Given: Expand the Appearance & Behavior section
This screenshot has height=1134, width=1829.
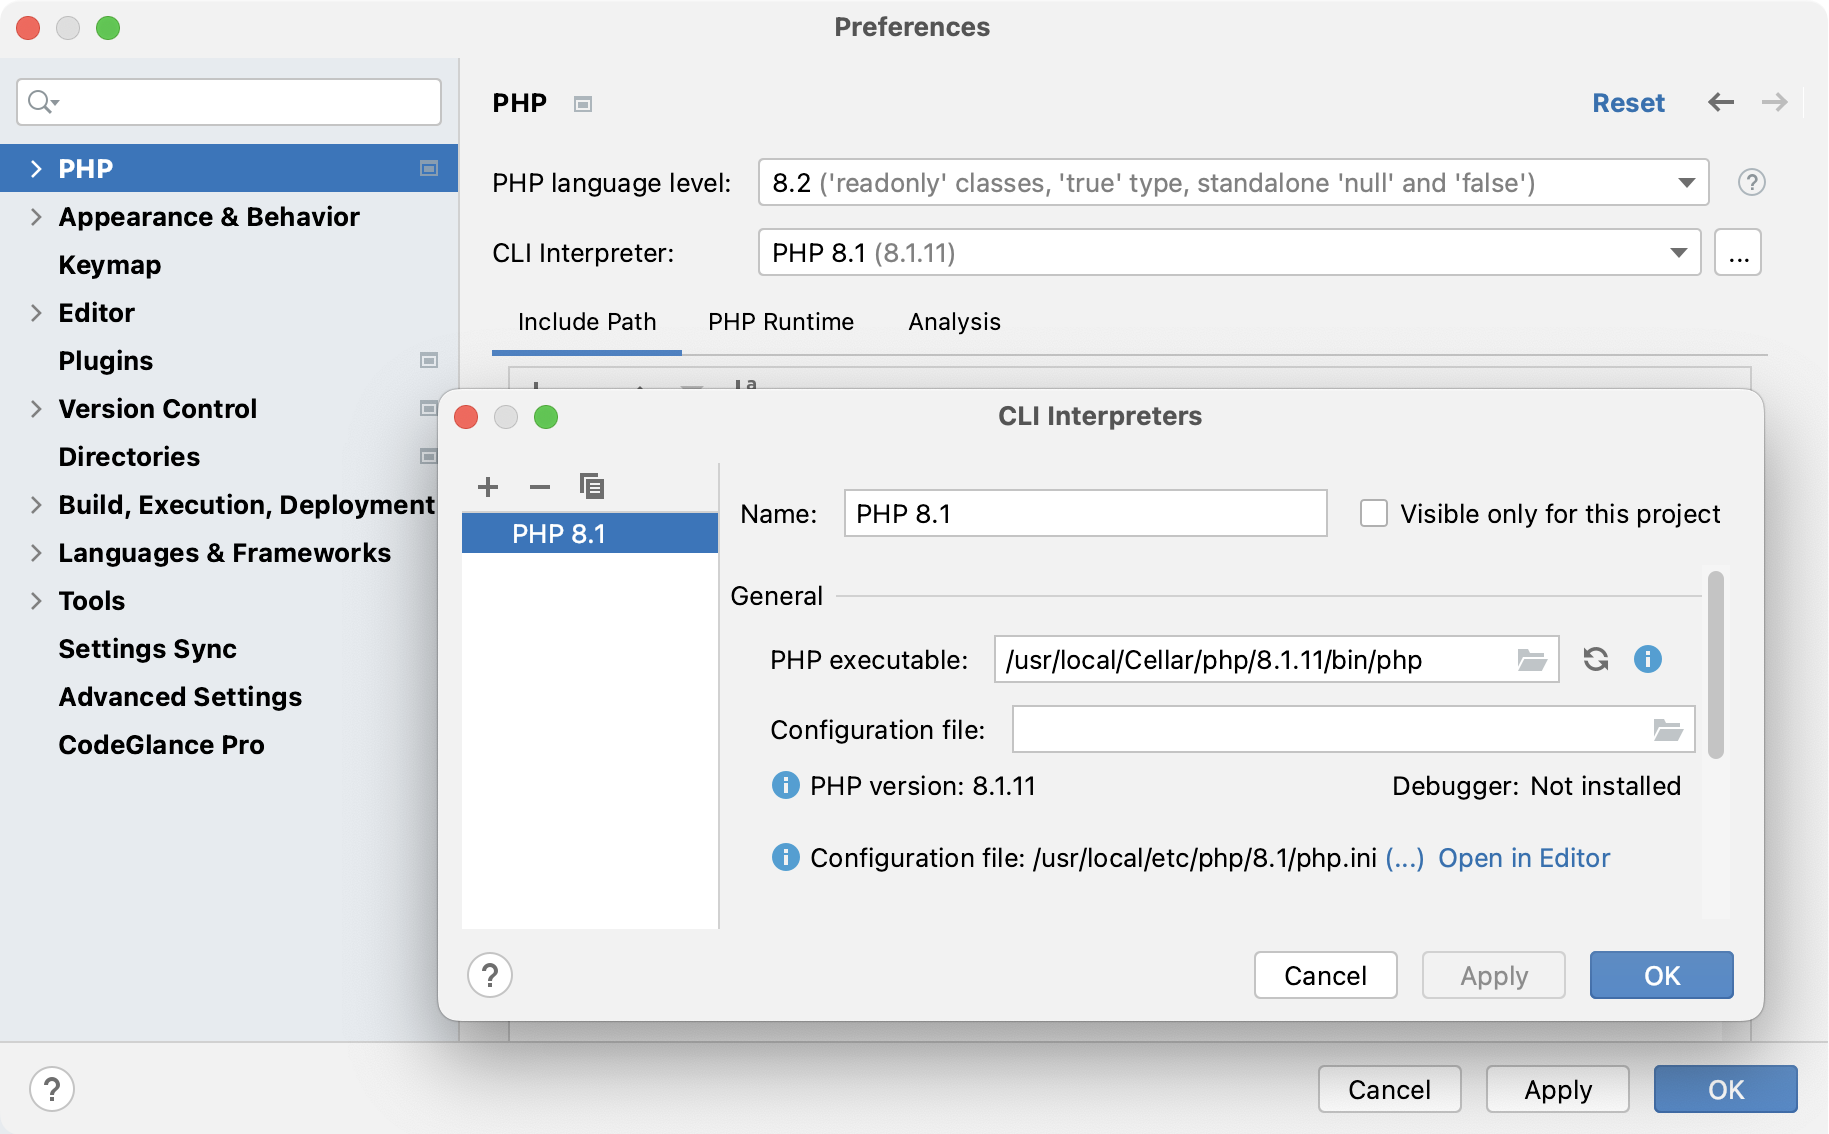Looking at the screenshot, I should click(x=36, y=217).
